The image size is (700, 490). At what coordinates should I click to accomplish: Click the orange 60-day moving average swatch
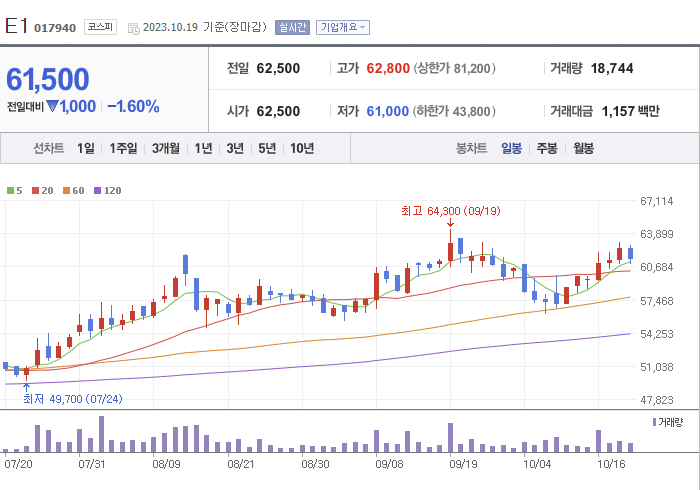(67, 191)
